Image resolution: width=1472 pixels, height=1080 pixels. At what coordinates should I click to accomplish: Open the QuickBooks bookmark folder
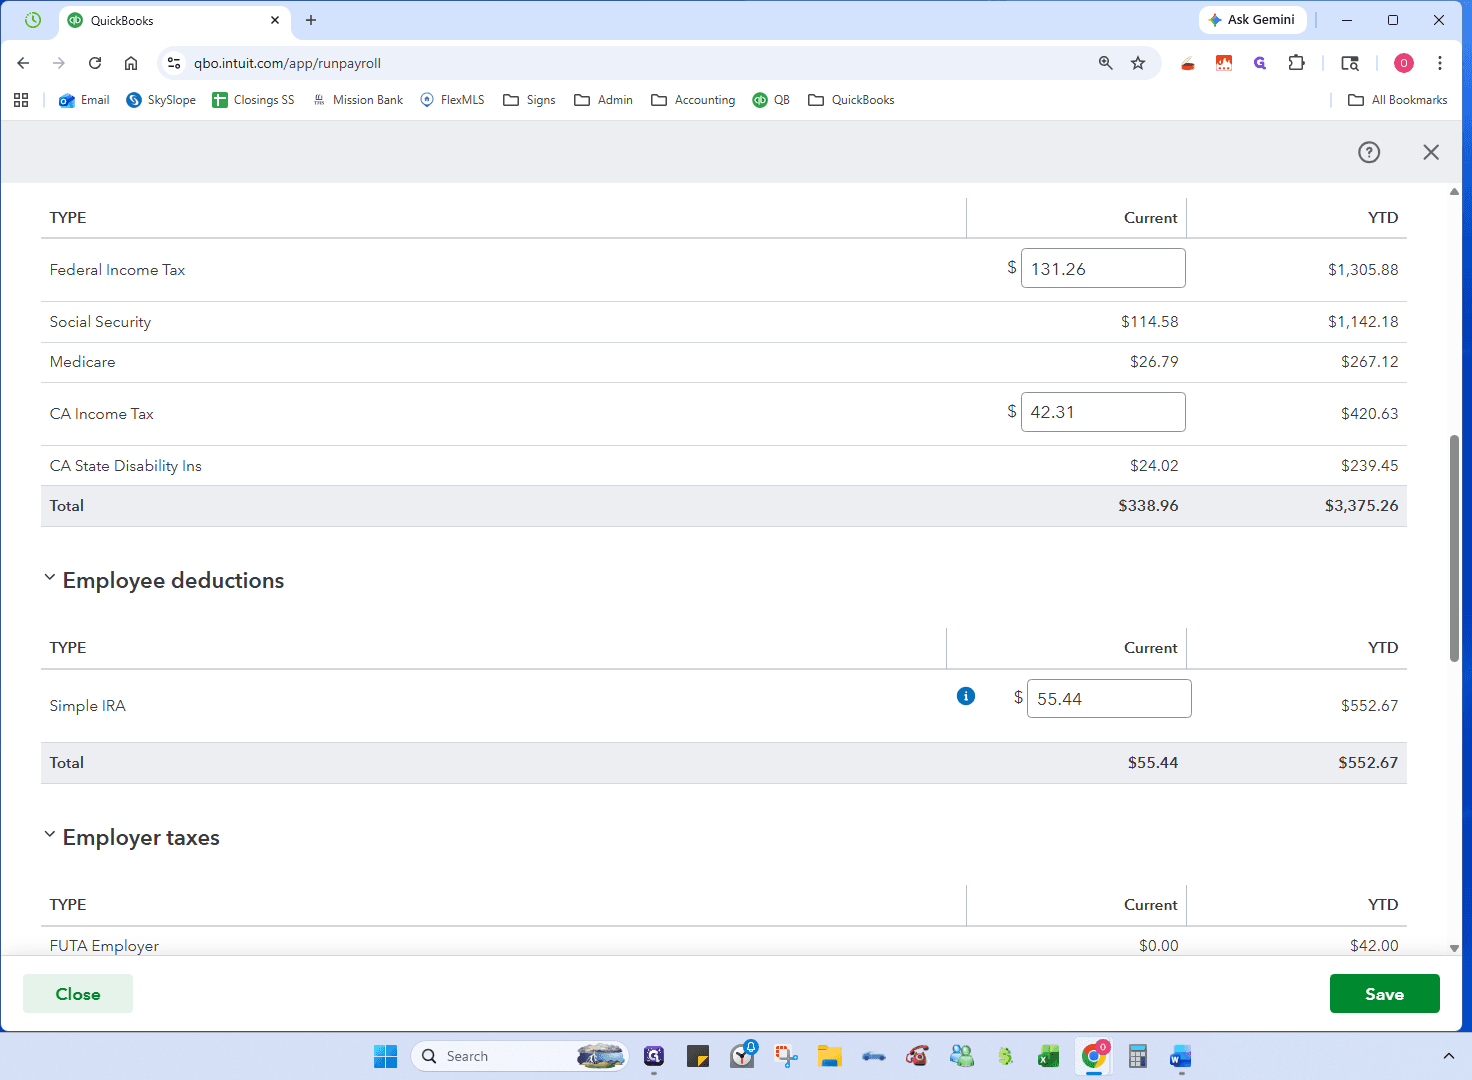click(851, 100)
